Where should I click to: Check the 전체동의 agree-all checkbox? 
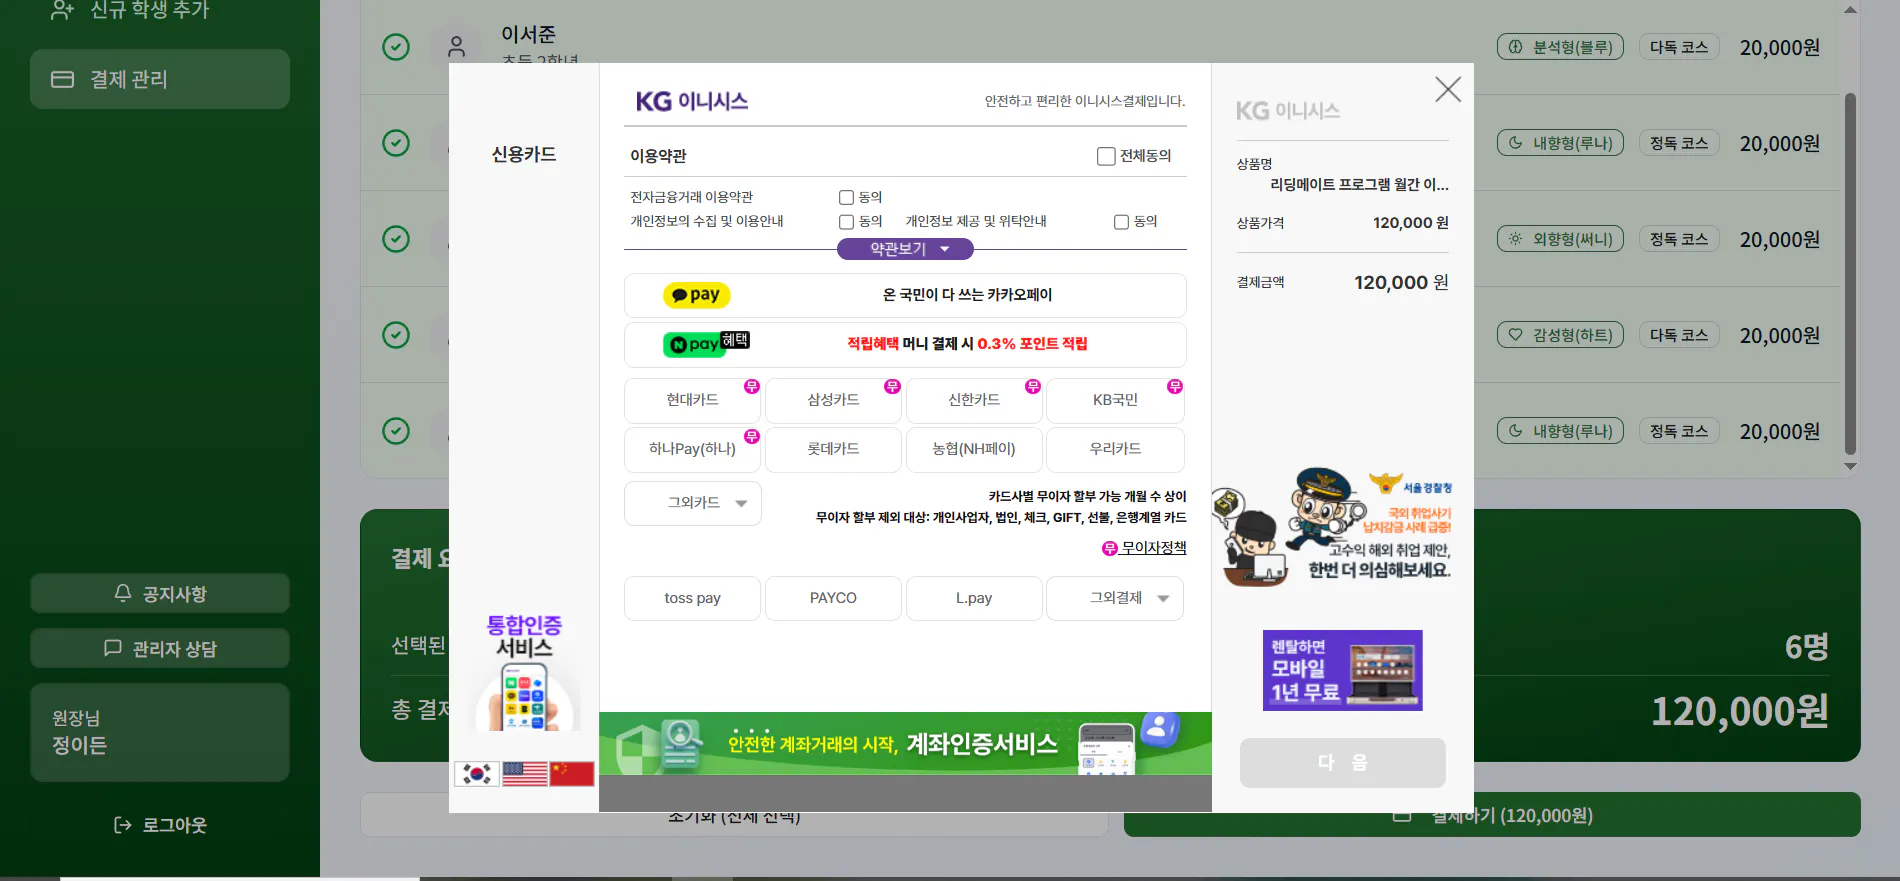tap(1106, 156)
